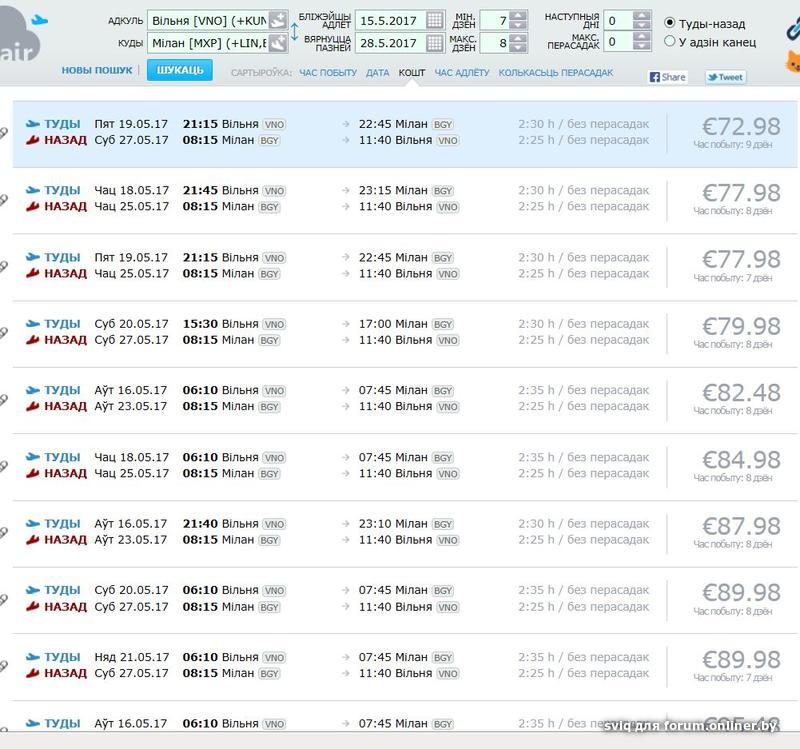Click the Няд 21.05.17 departure date
This screenshot has height=749, width=800.
pyautogui.click(x=132, y=657)
